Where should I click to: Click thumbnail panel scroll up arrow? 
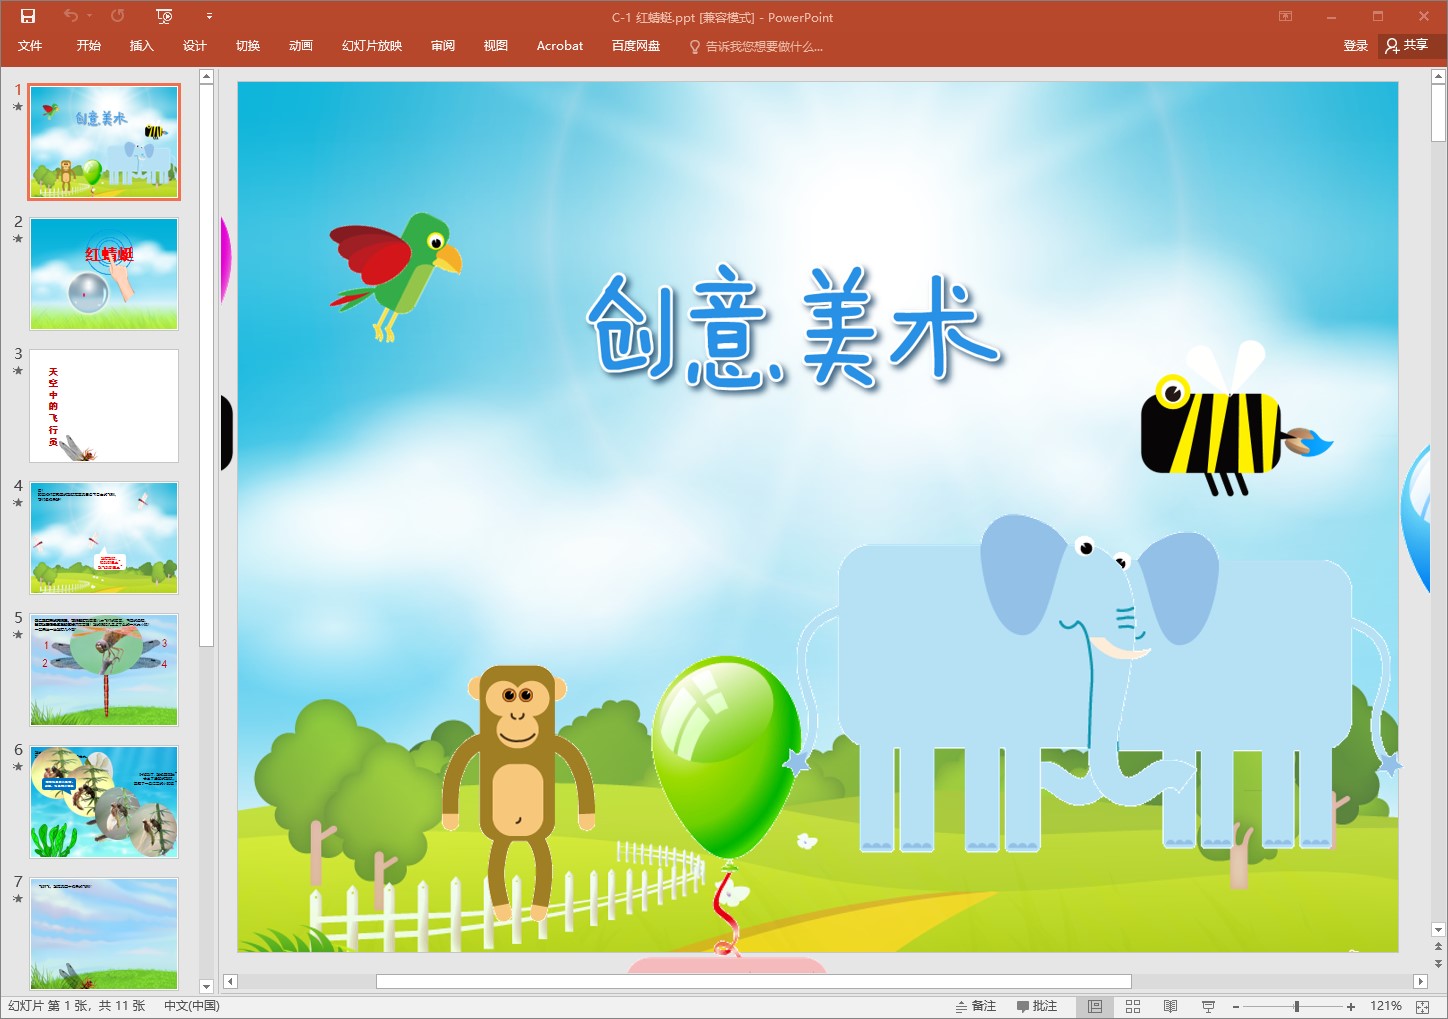(x=206, y=76)
